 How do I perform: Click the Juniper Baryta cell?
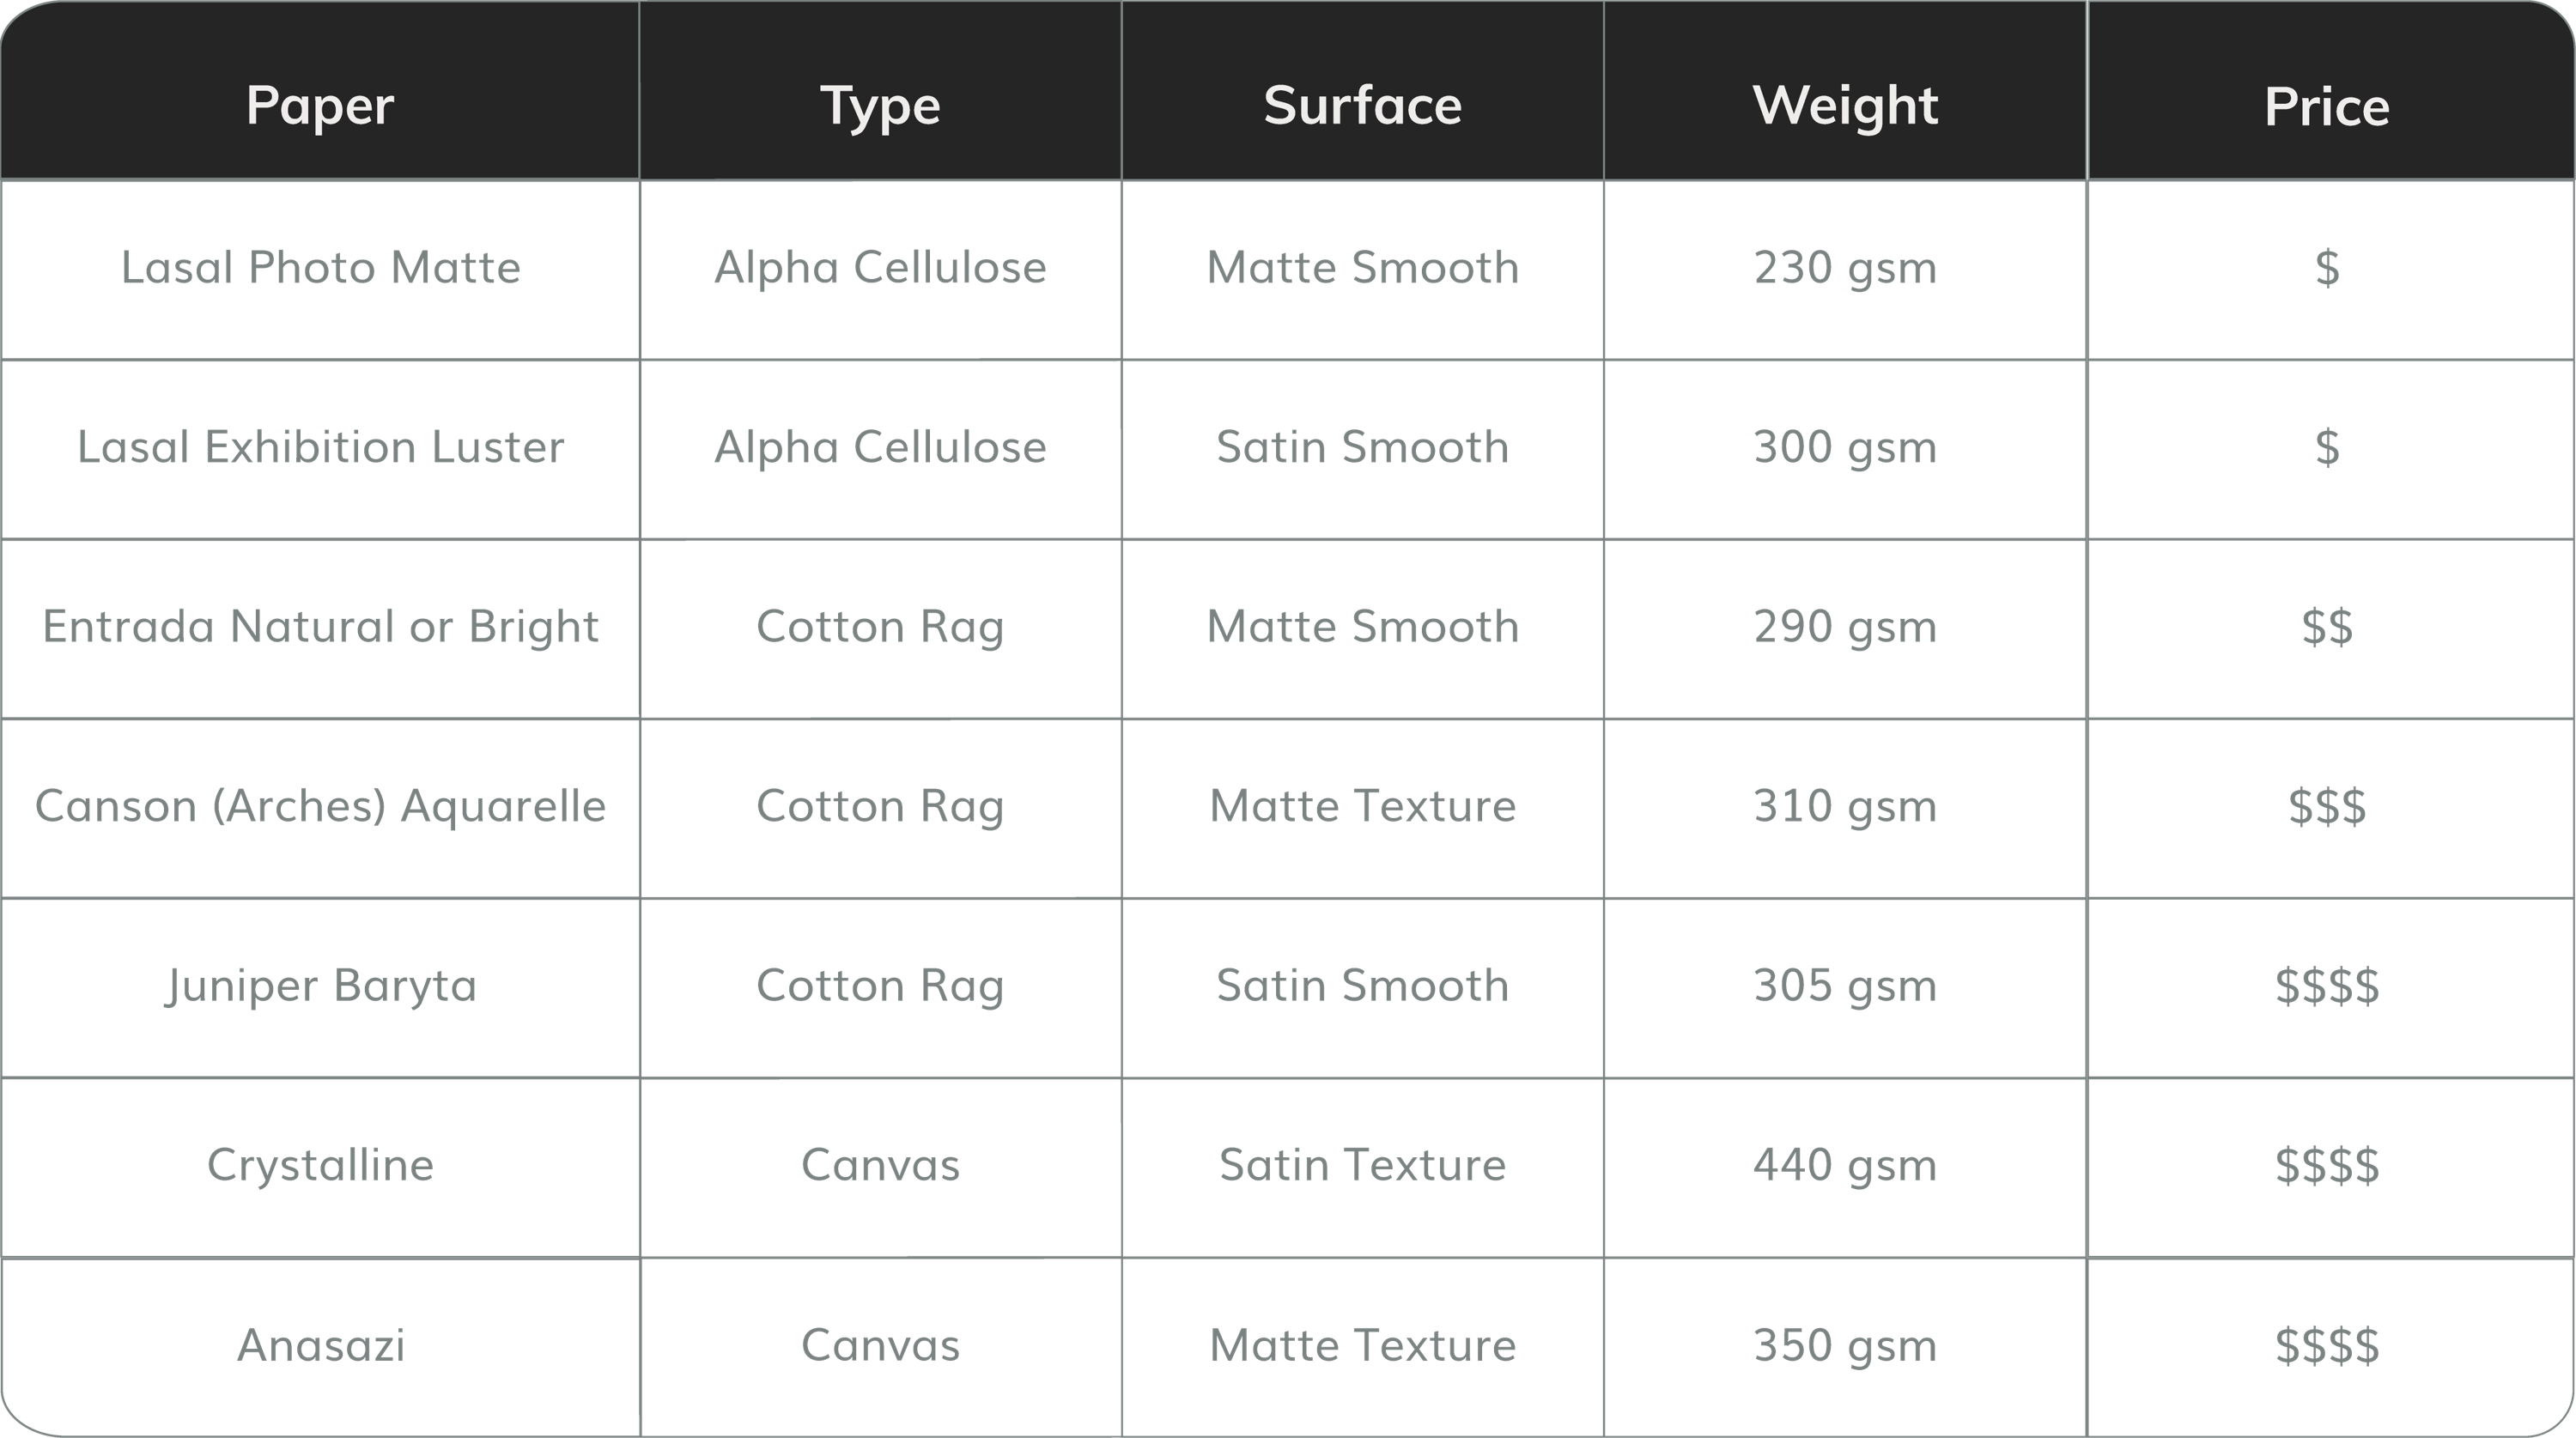(320, 986)
